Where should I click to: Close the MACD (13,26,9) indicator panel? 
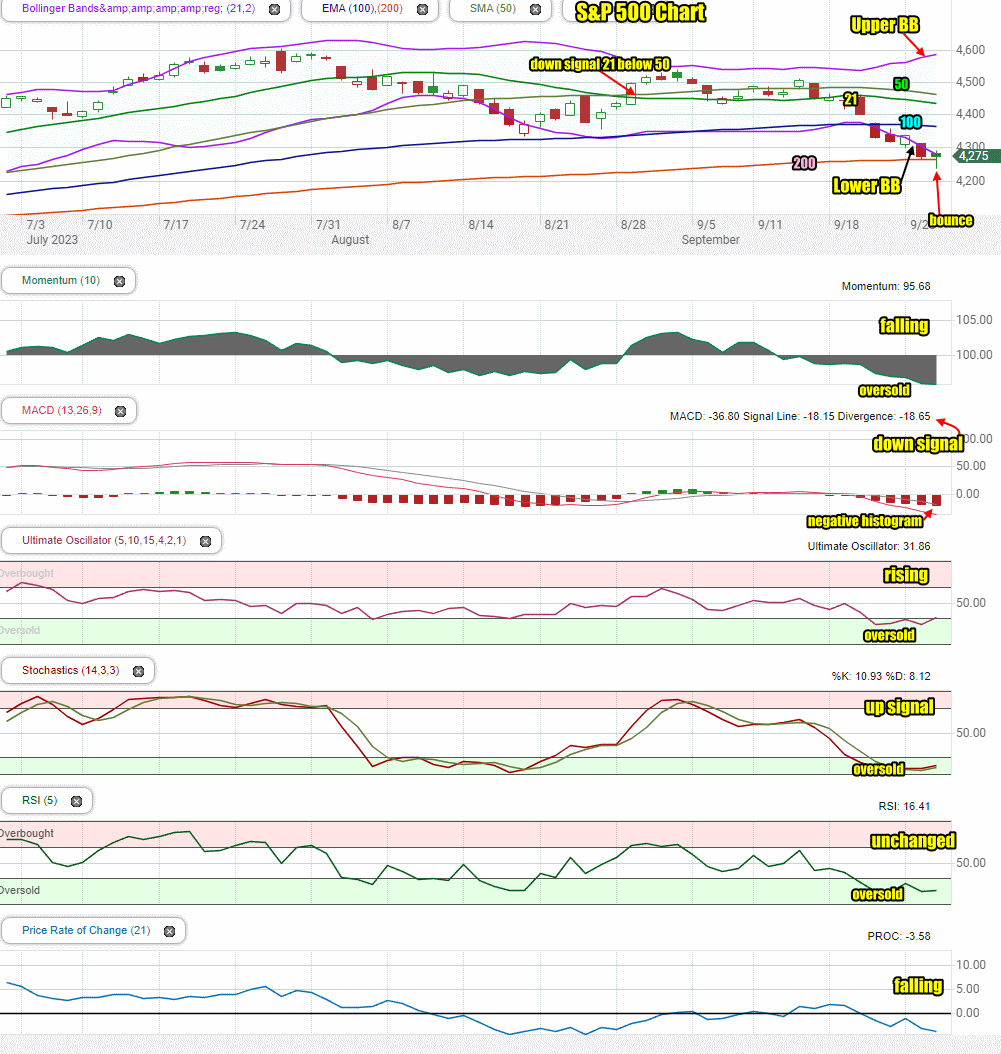click(120, 411)
